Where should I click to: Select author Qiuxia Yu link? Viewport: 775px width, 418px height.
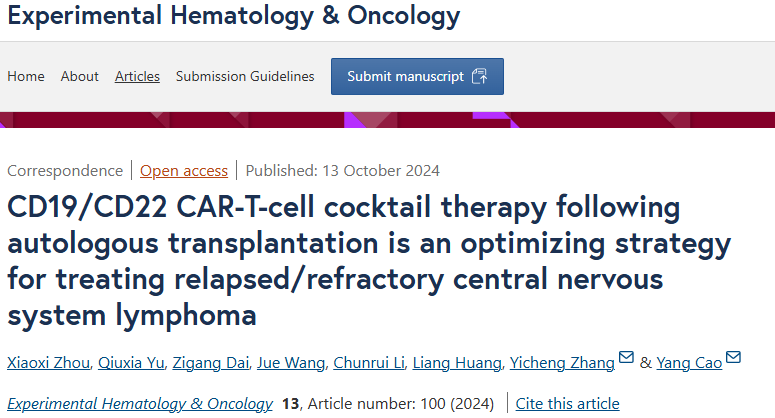(131, 363)
